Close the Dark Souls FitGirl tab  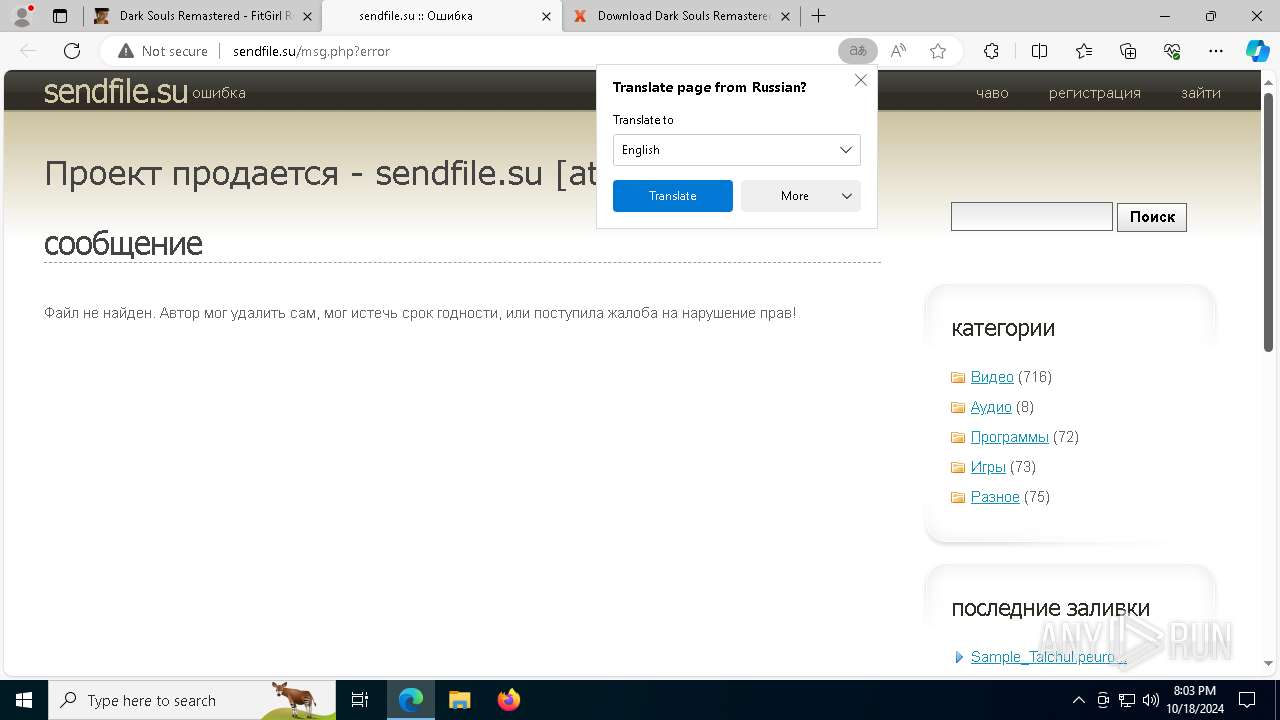[307, 16]
